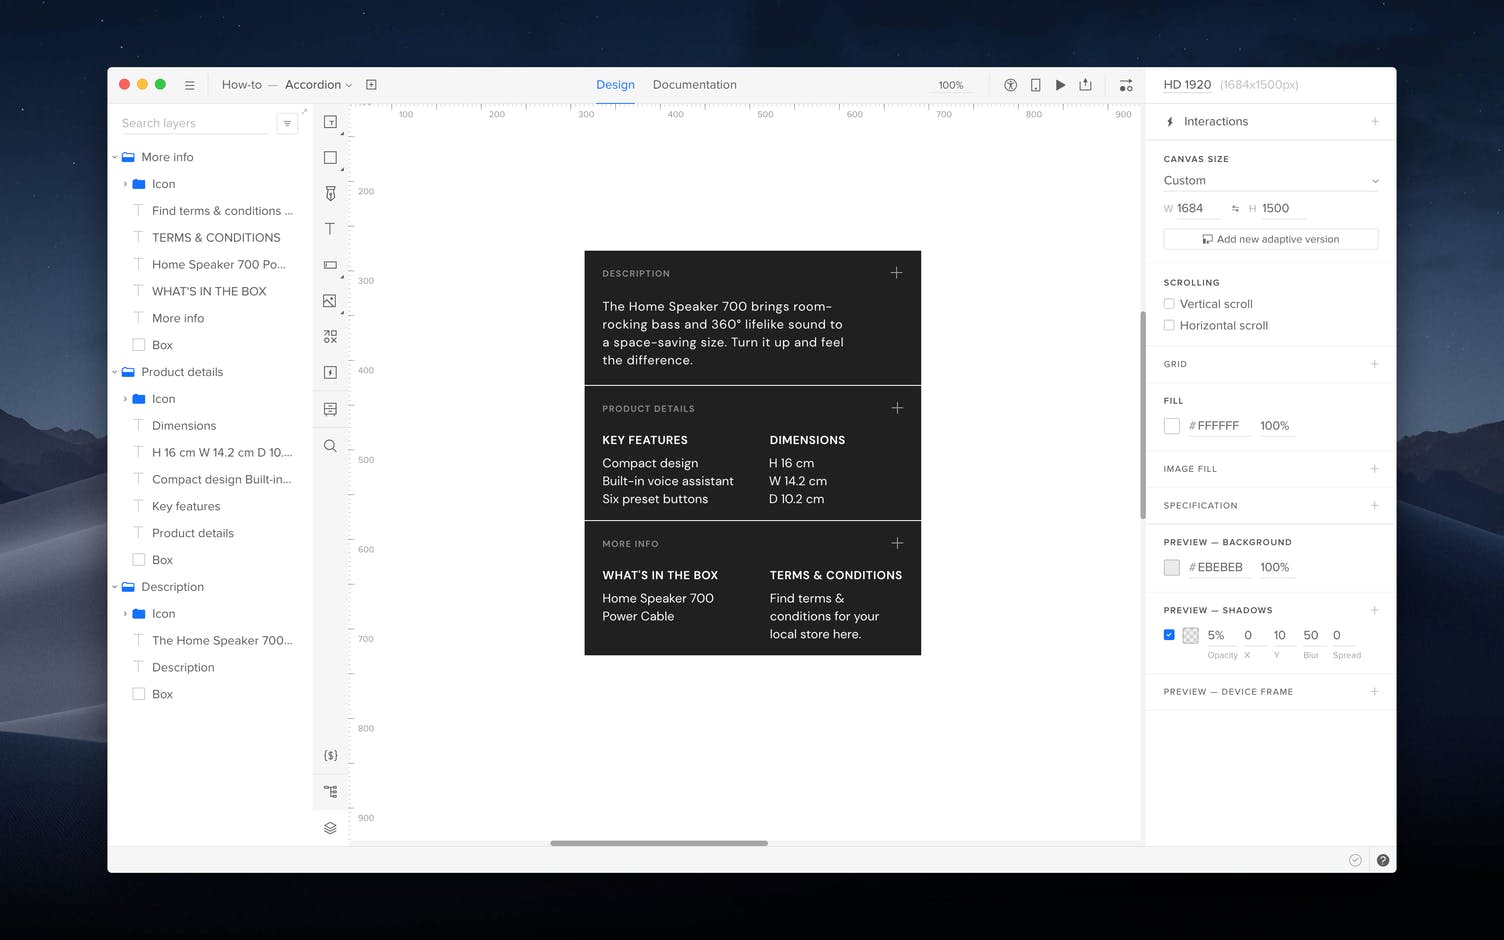
Task: Select the Frame tool
Action: coord(331,121)
